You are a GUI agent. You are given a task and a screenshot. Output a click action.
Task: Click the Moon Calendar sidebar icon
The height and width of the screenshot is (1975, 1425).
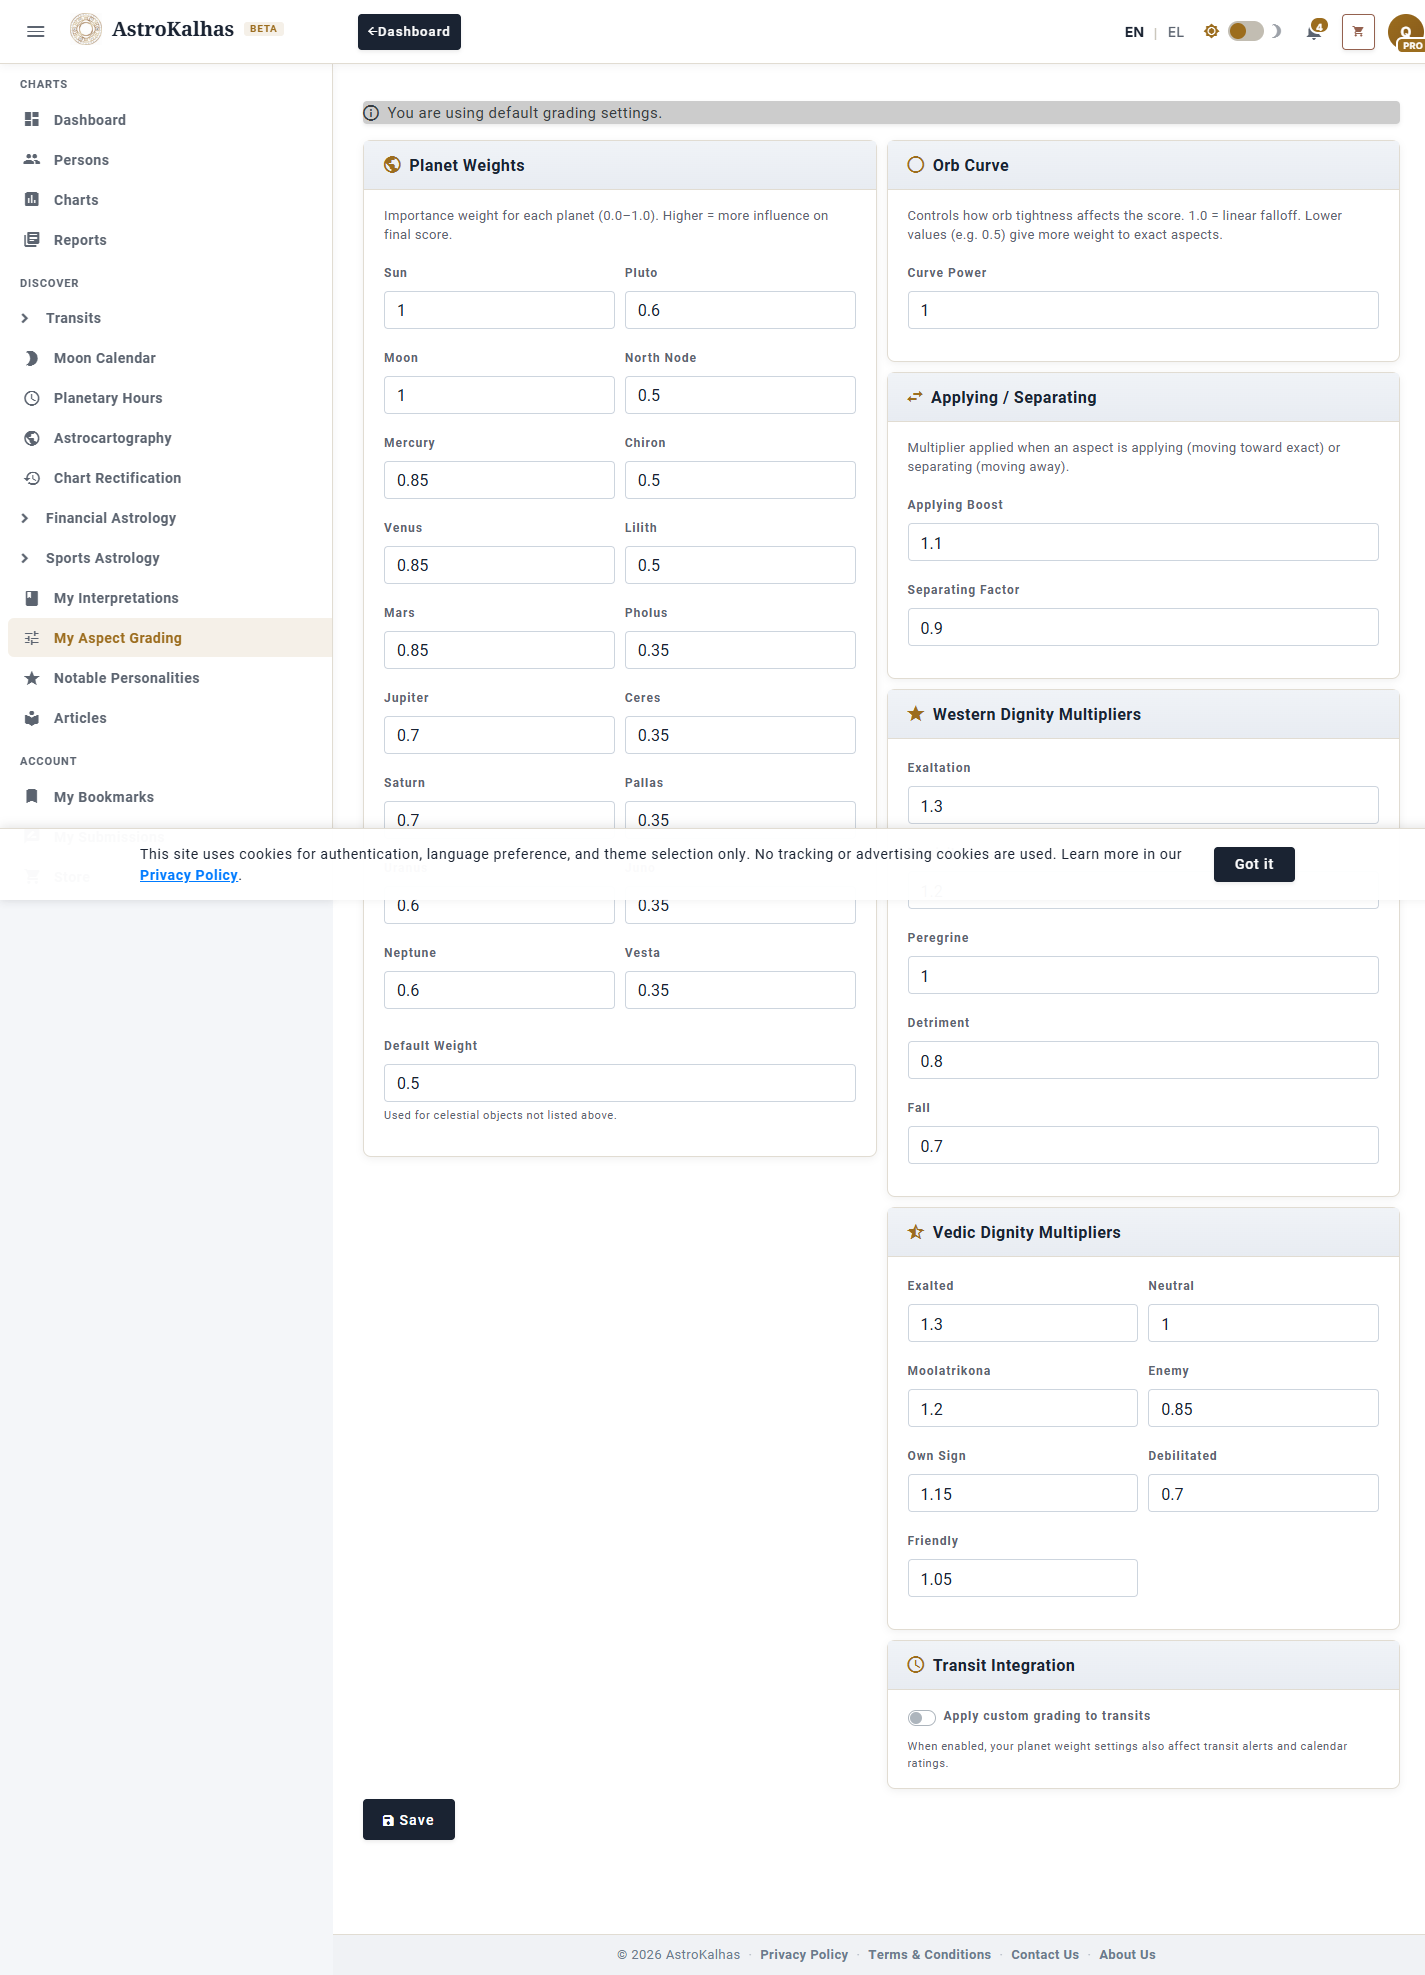point(32,358)
